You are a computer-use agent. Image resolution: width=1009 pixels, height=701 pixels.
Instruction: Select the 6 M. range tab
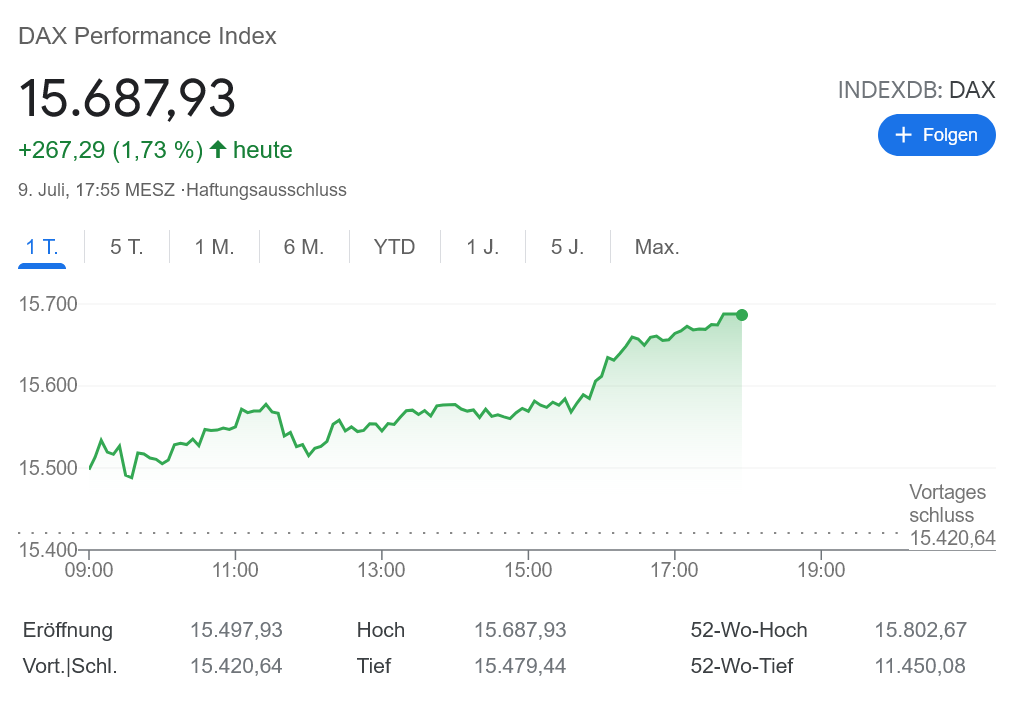[x=304, y=247]
